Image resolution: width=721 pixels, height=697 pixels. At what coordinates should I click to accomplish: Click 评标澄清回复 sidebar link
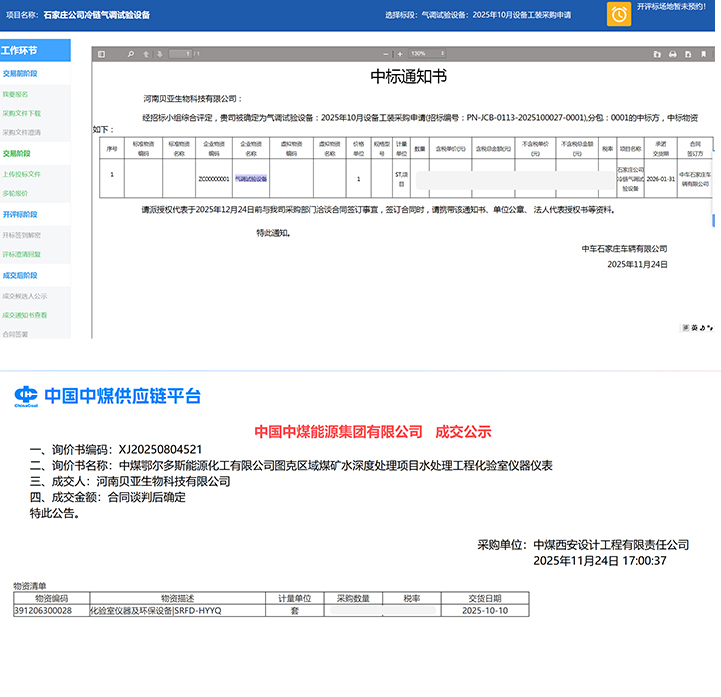coord(22,254)
